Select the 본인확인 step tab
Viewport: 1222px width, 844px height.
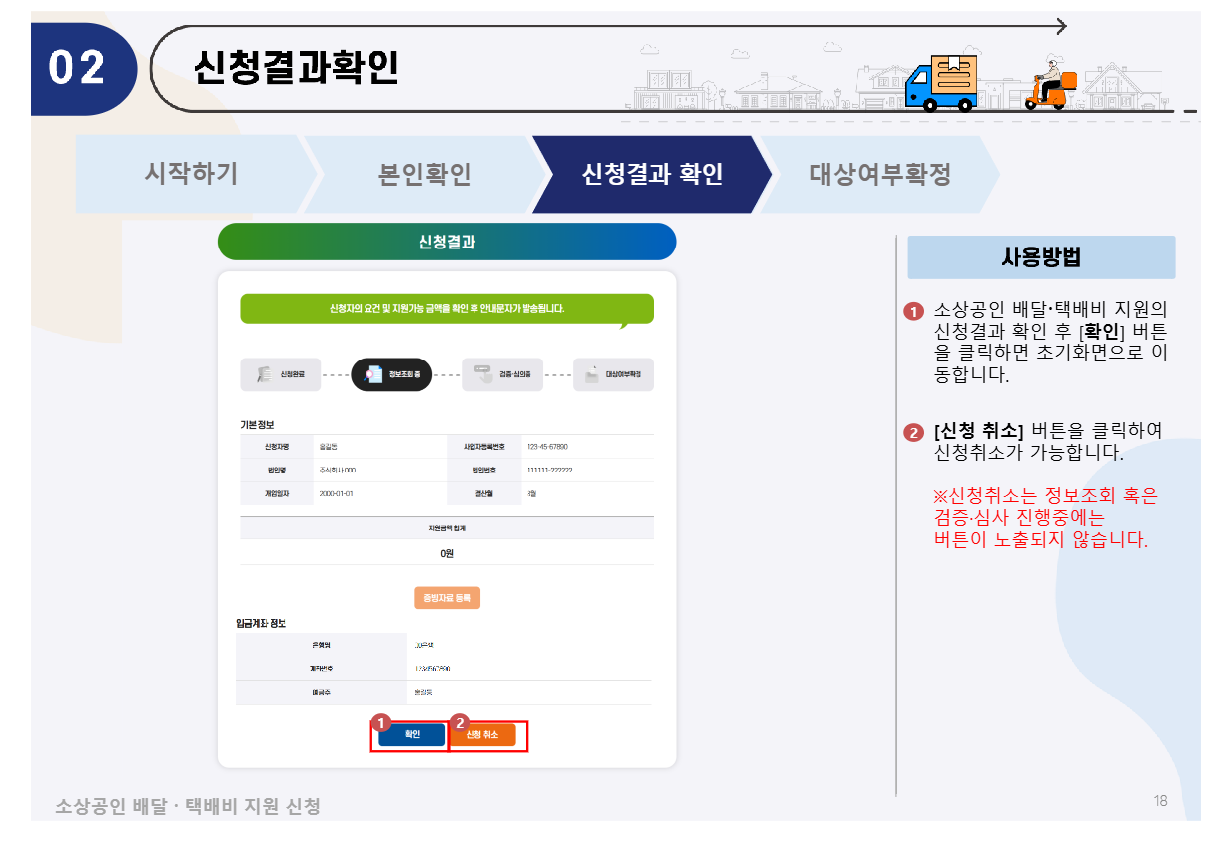click(424, 174)
